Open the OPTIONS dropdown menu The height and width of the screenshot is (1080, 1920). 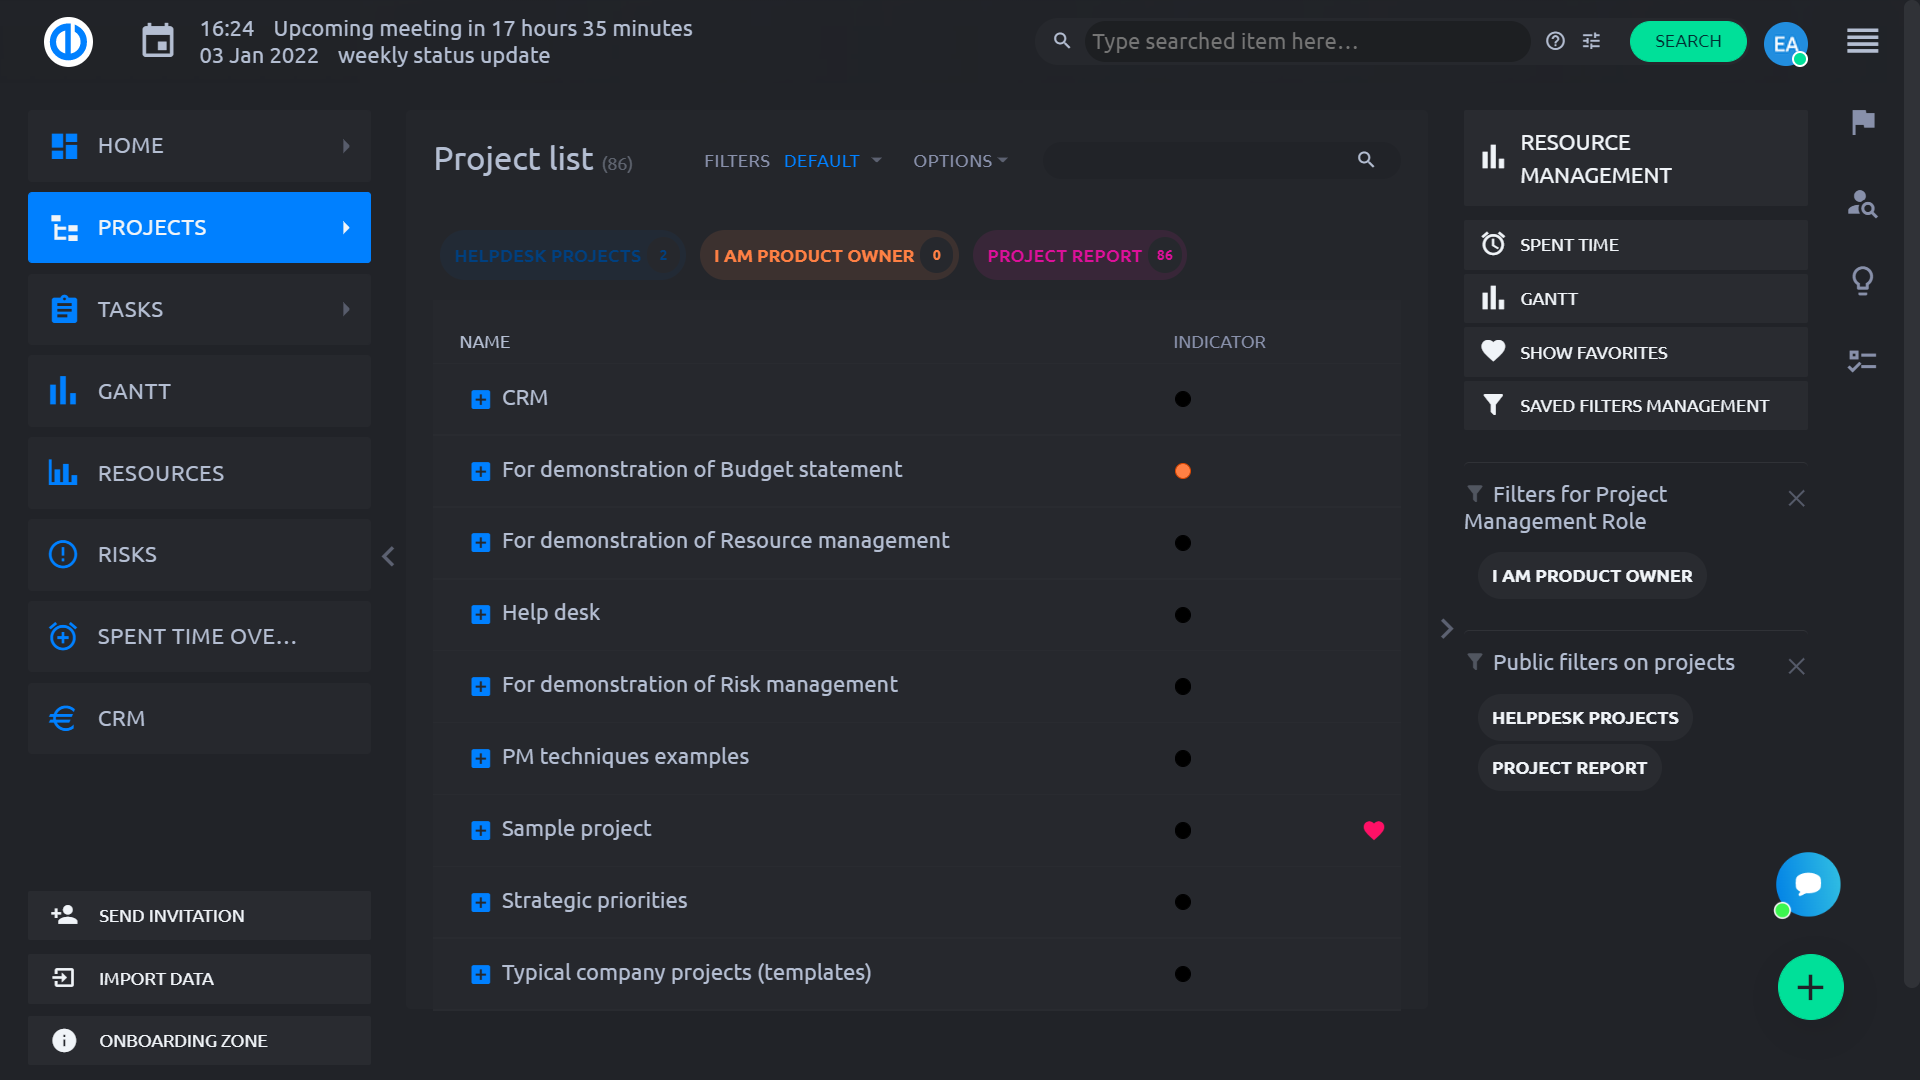(x=959, y=161)
